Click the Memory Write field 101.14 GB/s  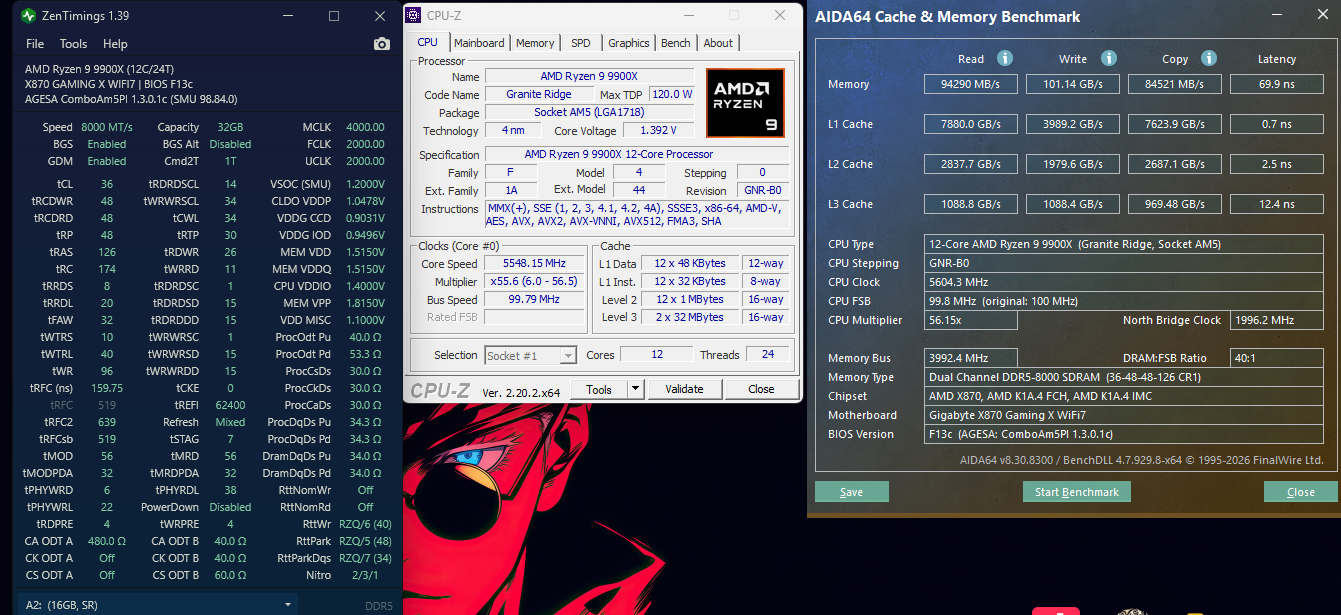coord(1072,84)
